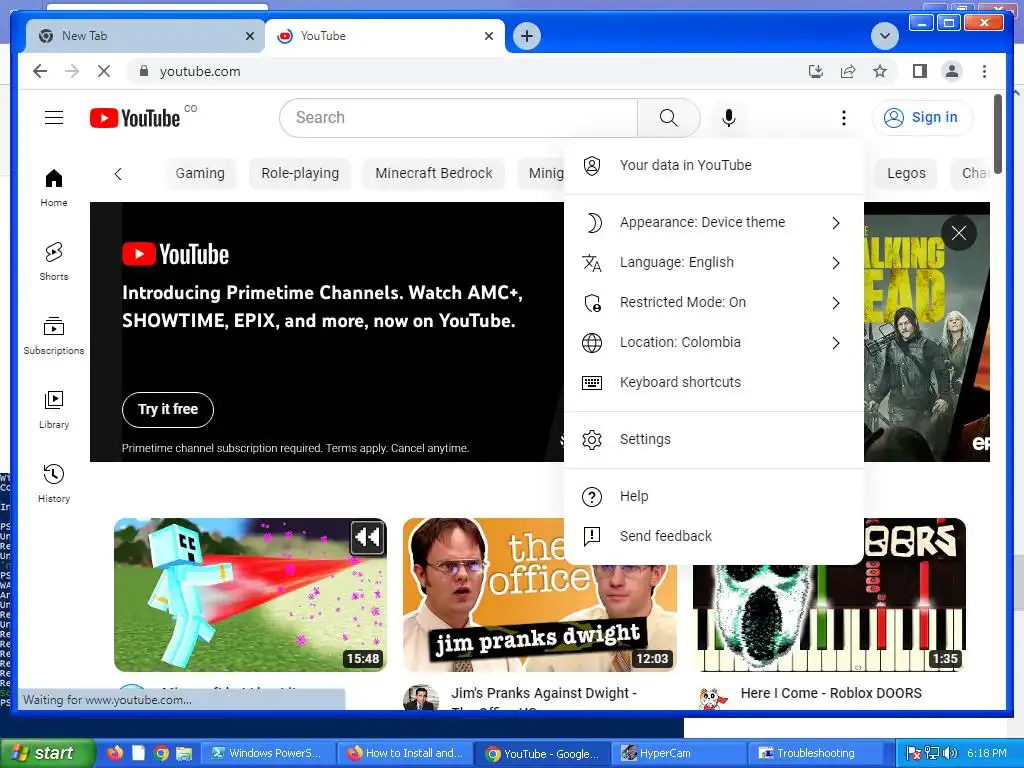This screenshot has height=768, width=1024.
Task: Select Your data in YouTube
Action: (x=714, y=165)
